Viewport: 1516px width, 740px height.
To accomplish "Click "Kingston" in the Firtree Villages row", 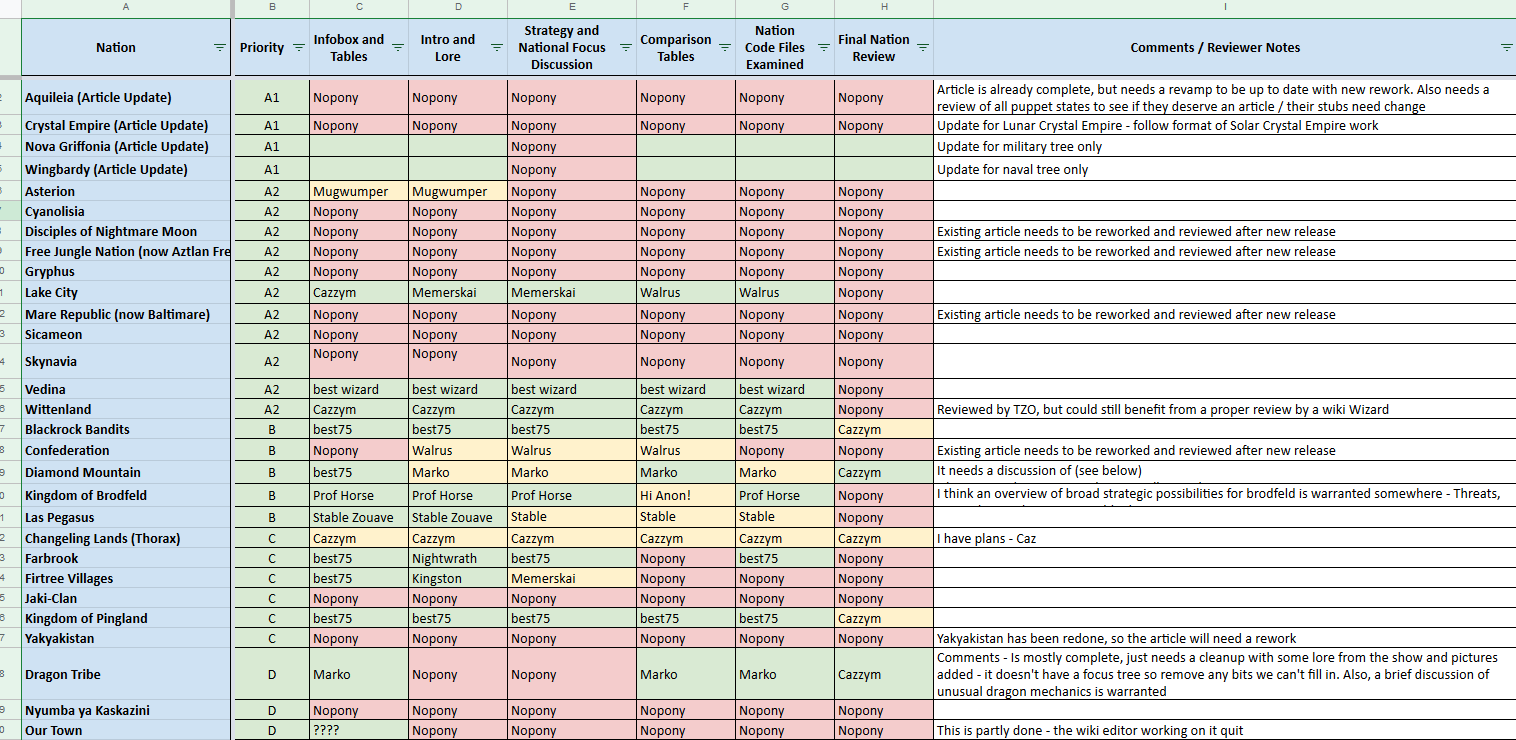I will point(437,579).
